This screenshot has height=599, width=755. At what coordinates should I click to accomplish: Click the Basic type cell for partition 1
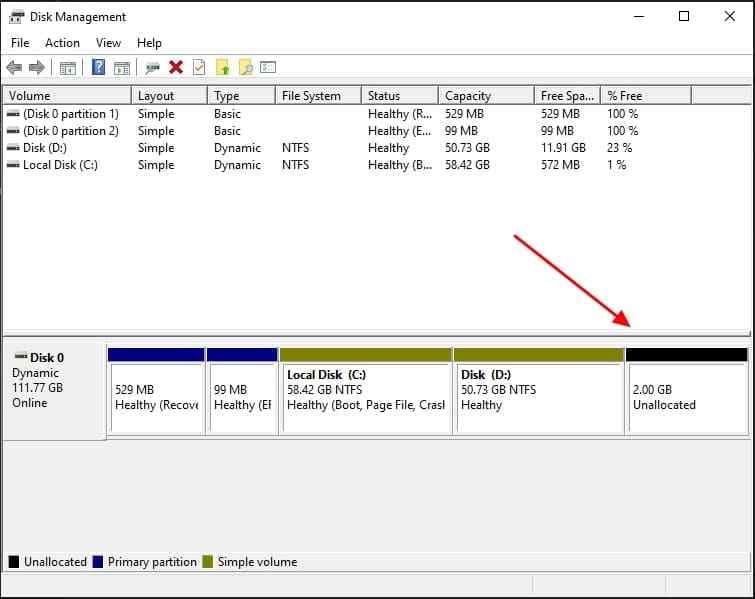click(x=227, y=114)
